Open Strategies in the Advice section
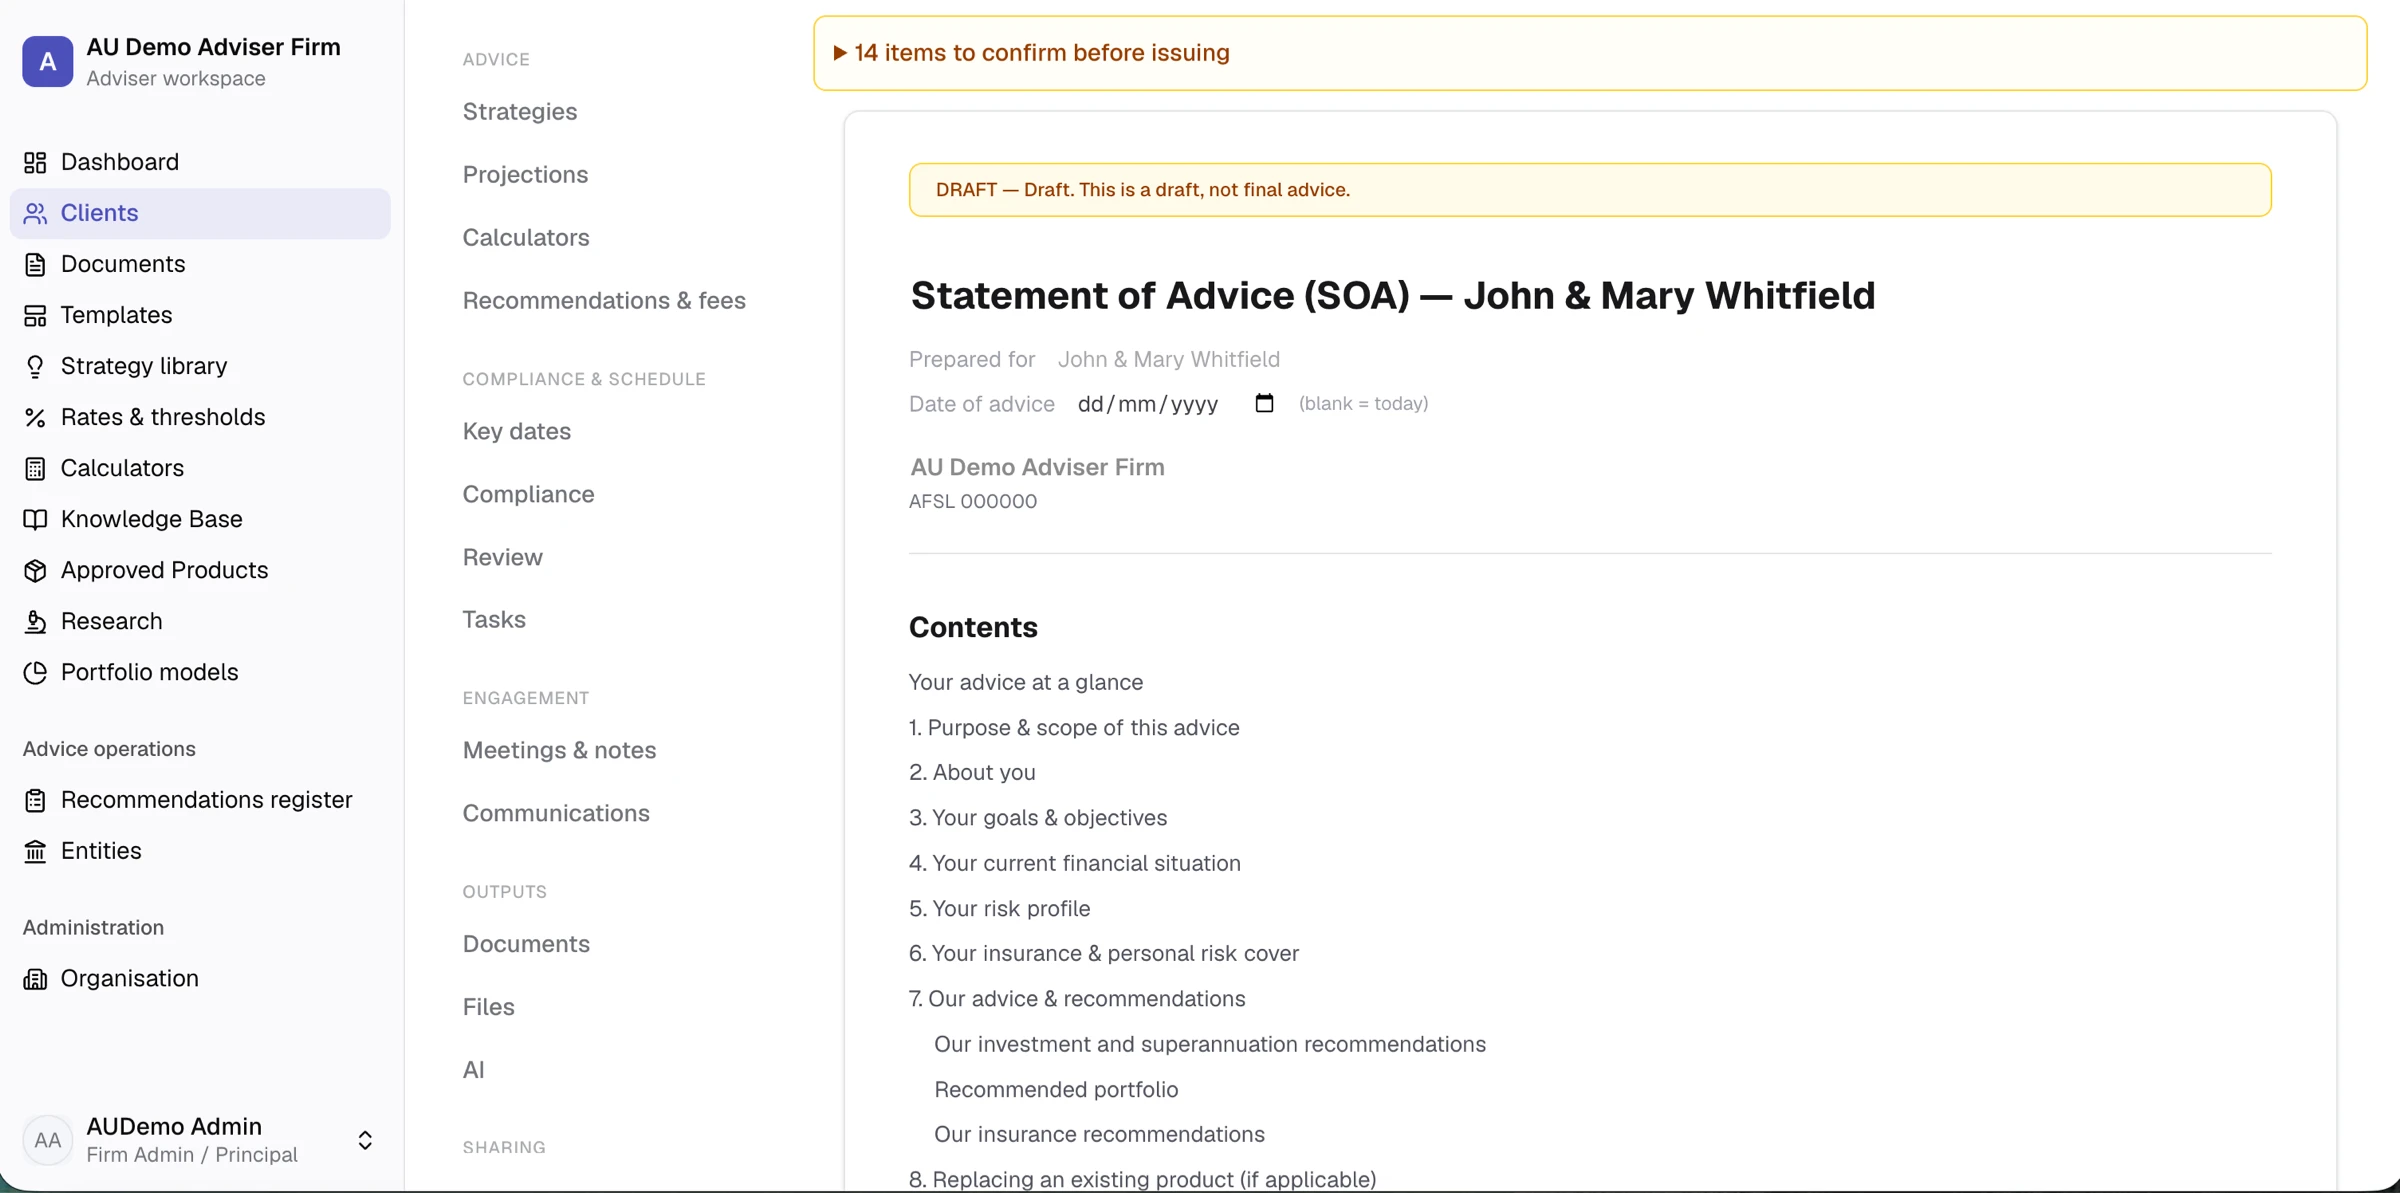2400x1193 pixels. pyautogui.click(x=520, y=111)
